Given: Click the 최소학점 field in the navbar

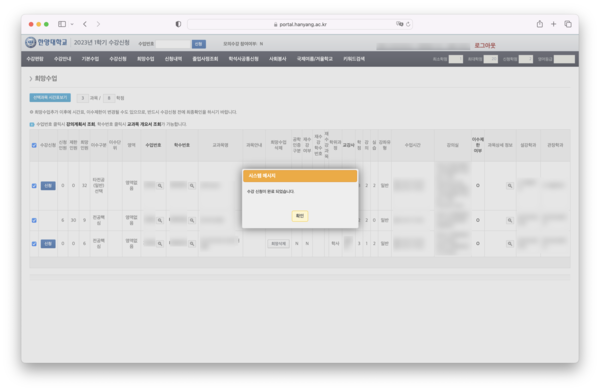Looking at the screenshot, I should point(456,59).
